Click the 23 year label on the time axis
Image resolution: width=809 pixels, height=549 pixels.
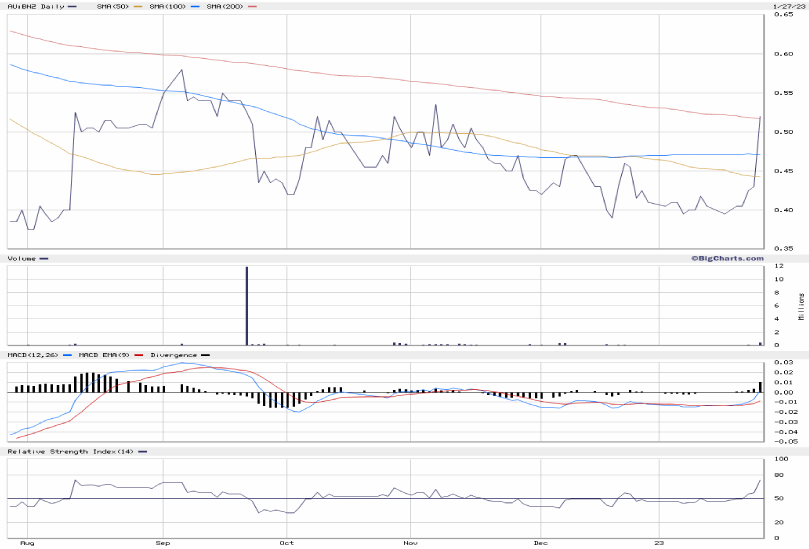[659, 544]
